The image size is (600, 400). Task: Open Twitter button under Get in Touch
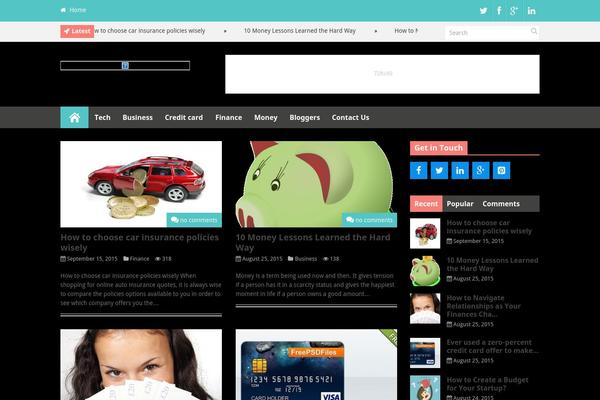coord(439,170)
